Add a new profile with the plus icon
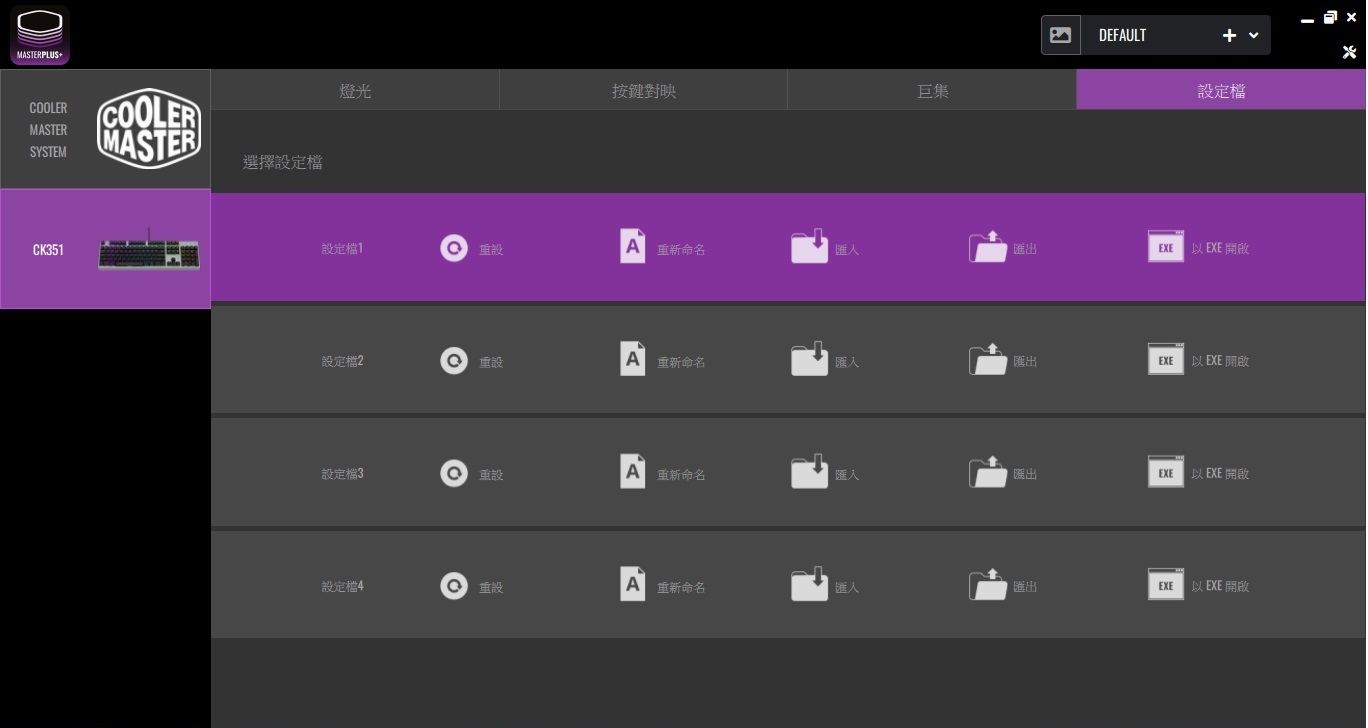 click(1230, 35)
